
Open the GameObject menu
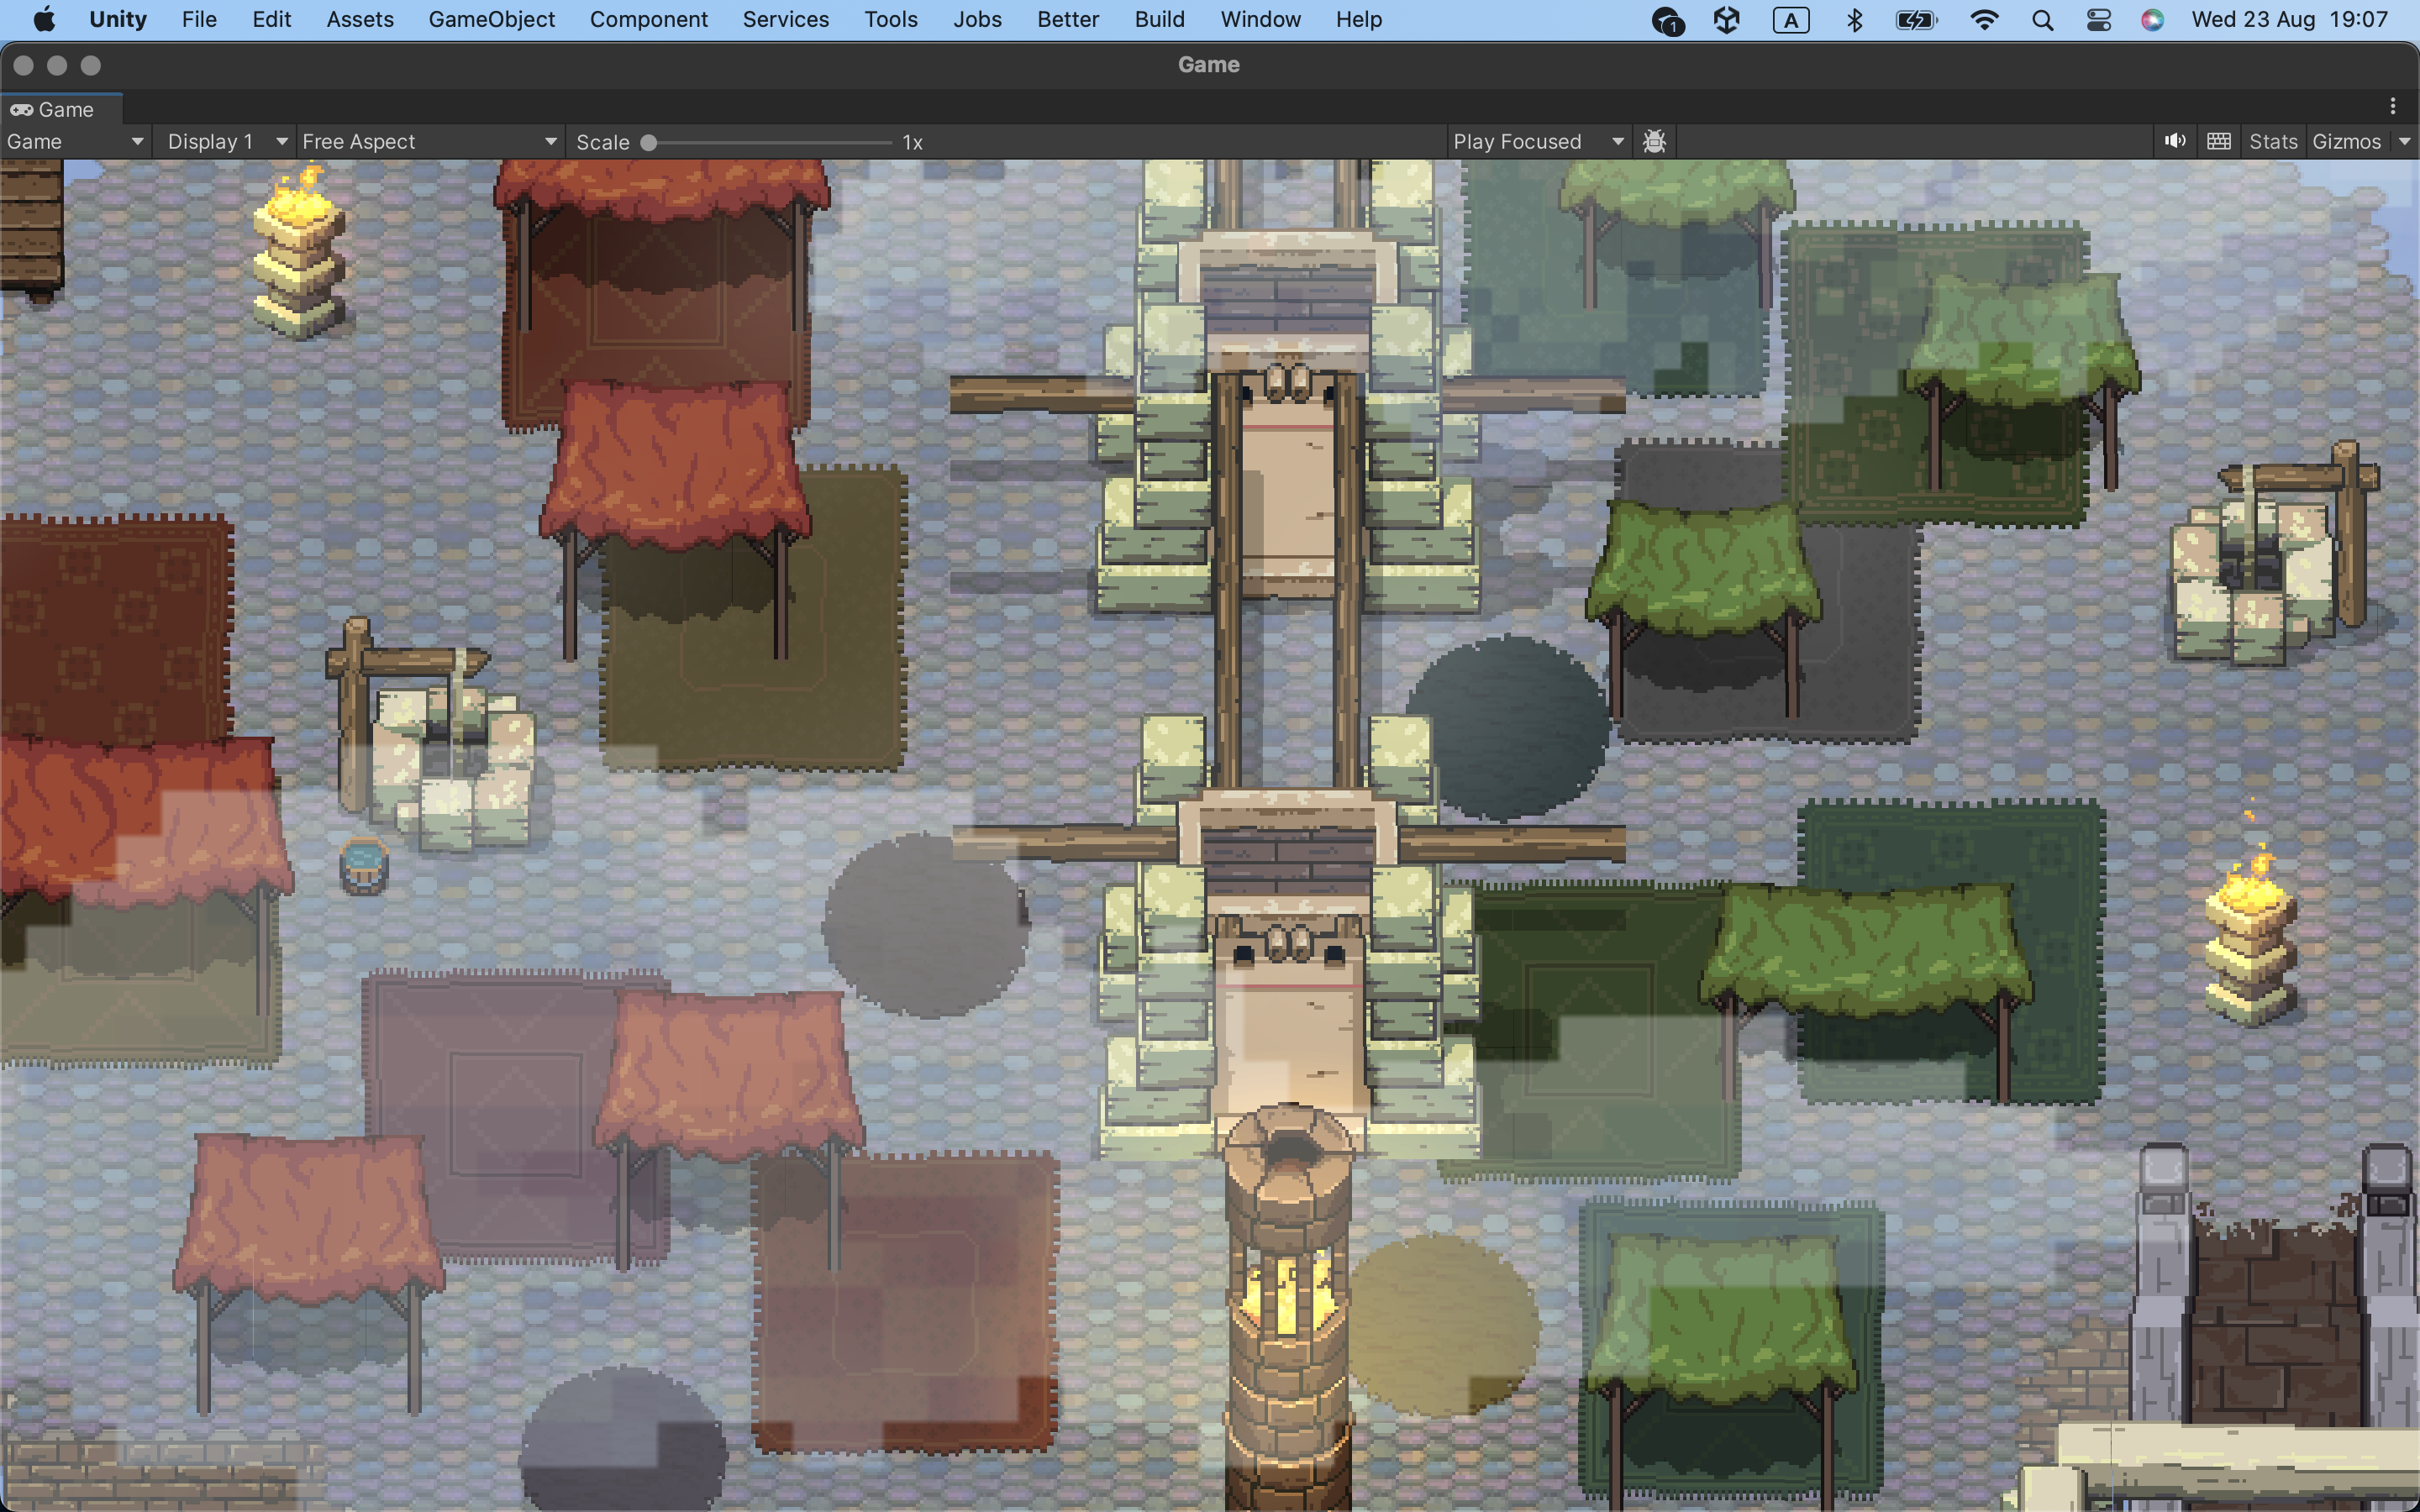[x=492, y=19]
